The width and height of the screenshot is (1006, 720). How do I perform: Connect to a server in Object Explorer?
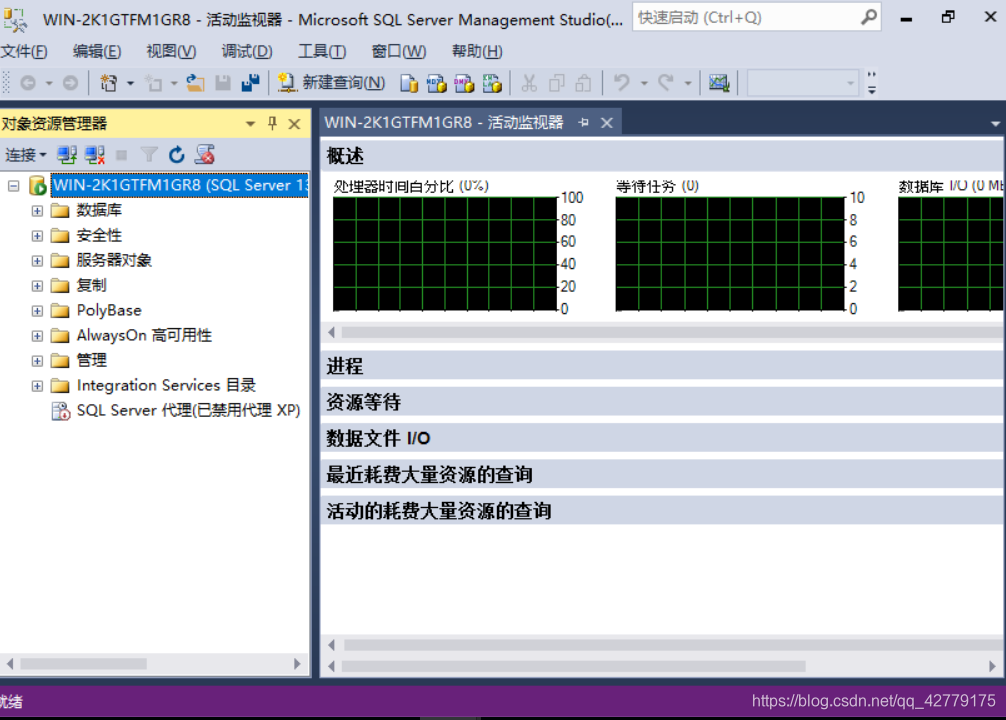(x=66, y=154)
